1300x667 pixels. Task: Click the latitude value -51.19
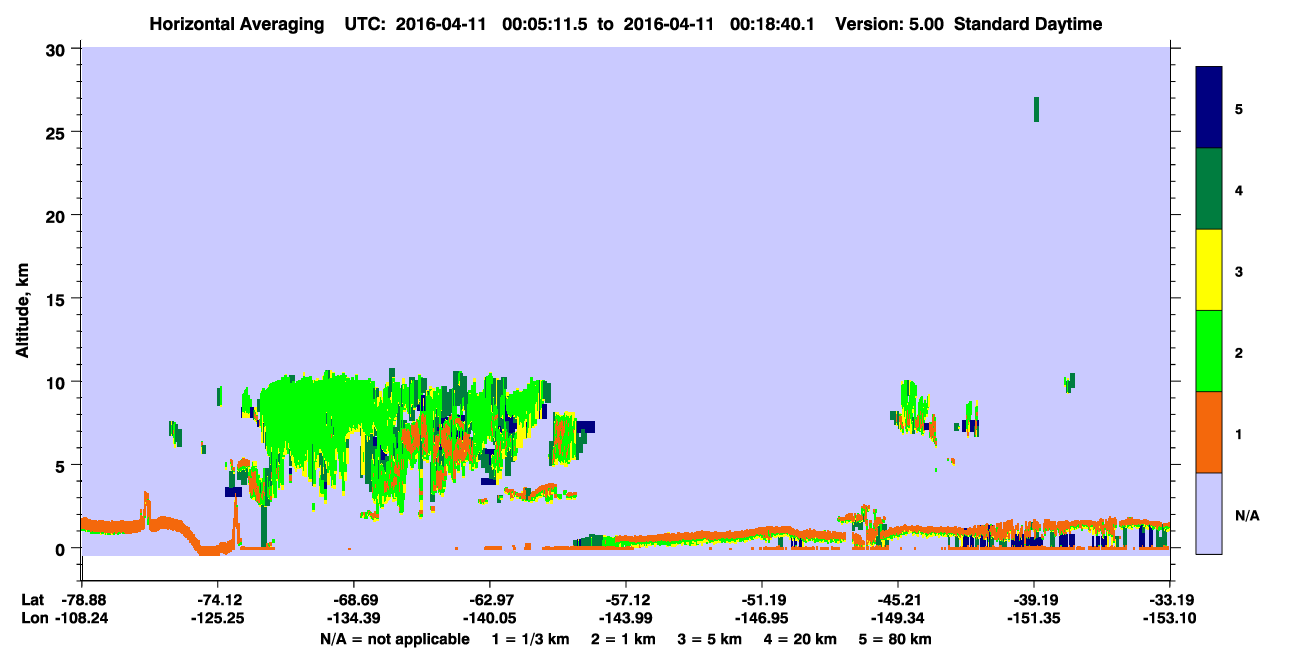pos(761,600)
